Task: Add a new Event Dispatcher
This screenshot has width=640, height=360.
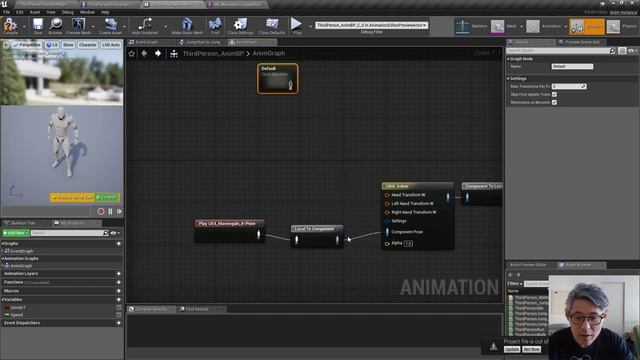Action: click(x=119, y=323)
